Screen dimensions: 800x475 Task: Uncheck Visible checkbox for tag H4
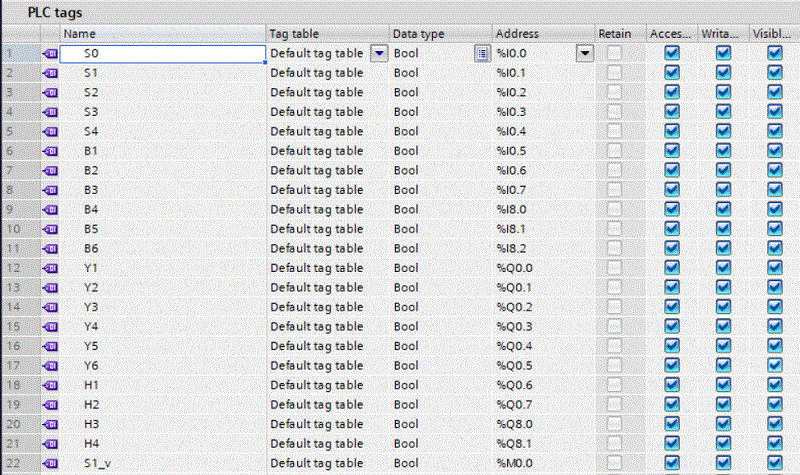click(774, 443)
